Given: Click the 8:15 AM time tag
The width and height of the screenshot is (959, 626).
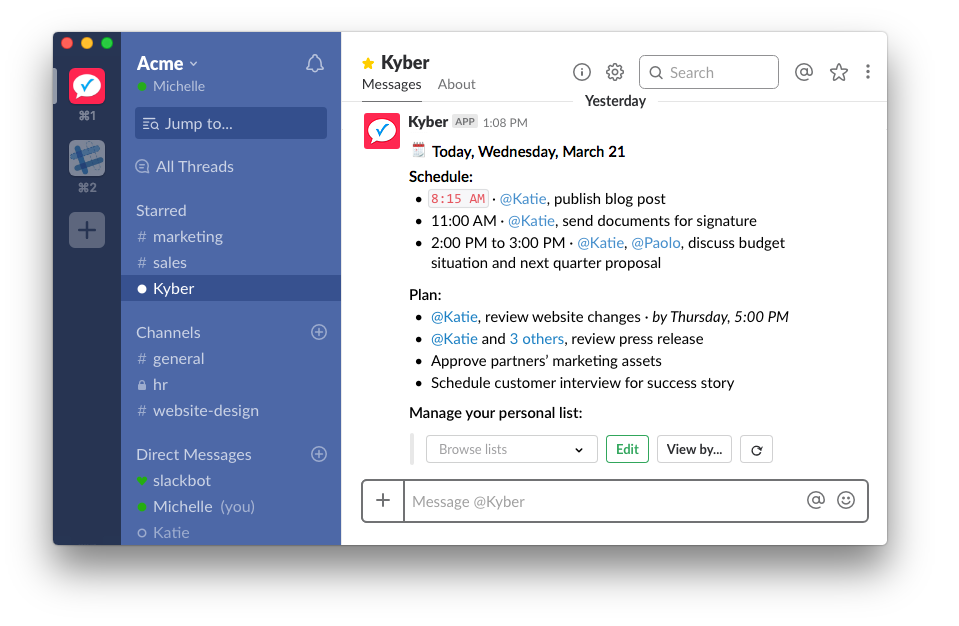Looking at the screenshot, I should [458, 199].
